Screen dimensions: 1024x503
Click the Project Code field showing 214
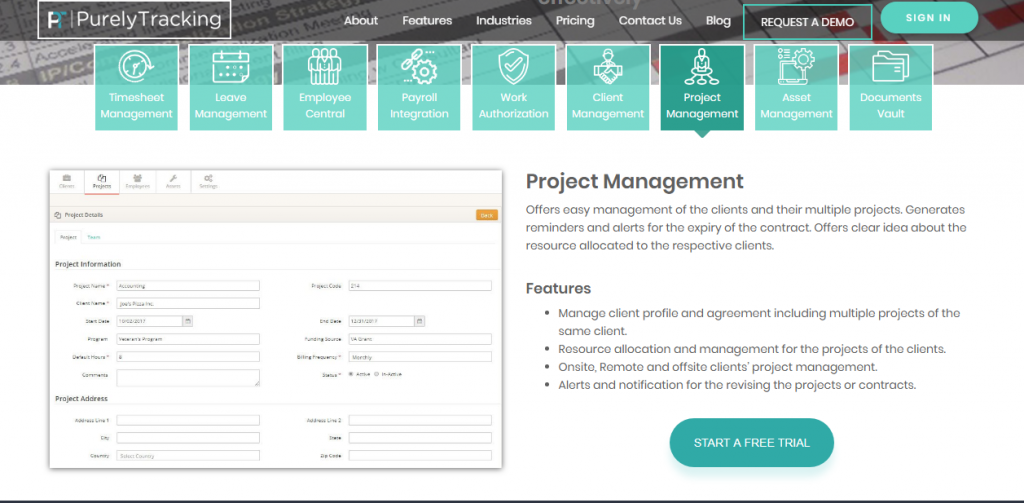tap(420, 285)
